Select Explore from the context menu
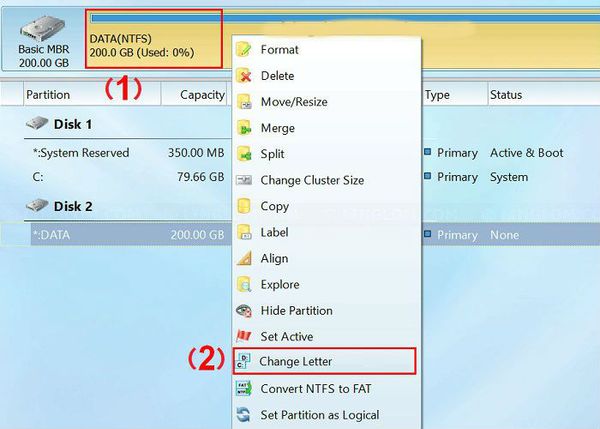Image resolution: width=600 pixels, height=429 pixels. (280, 284)
